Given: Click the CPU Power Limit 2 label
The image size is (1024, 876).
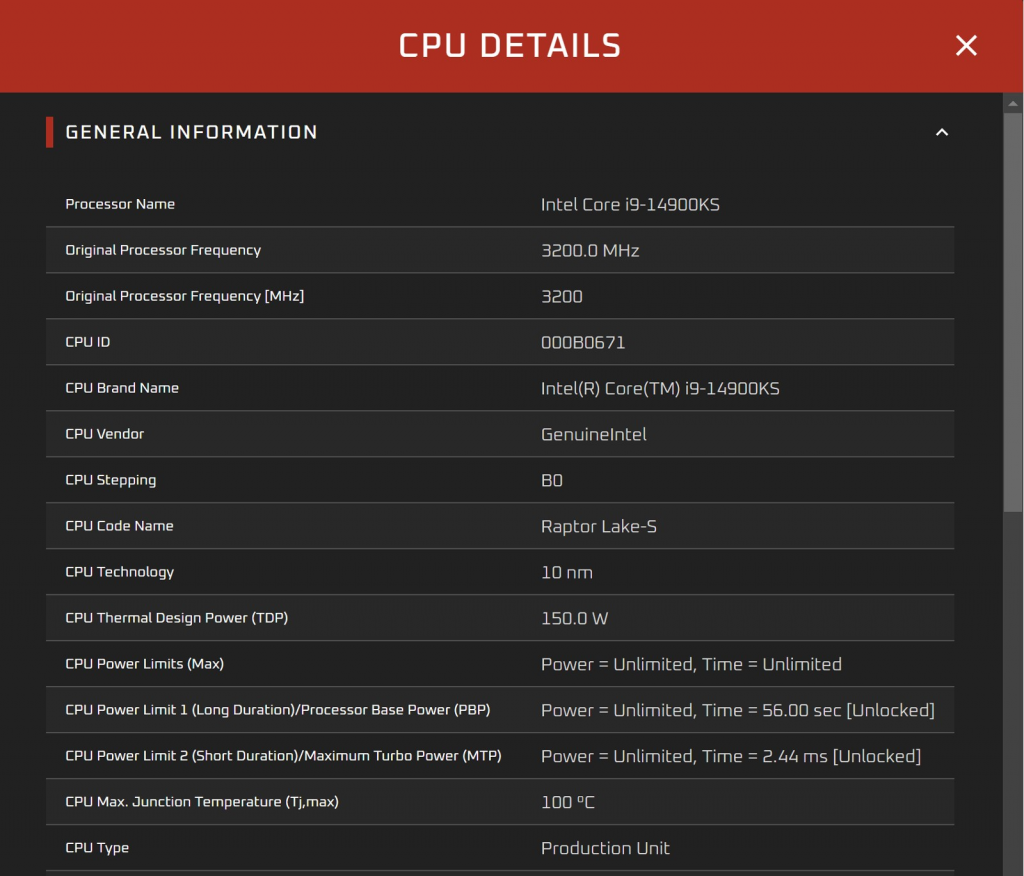Looking at the screenshot, I should 283,756.
